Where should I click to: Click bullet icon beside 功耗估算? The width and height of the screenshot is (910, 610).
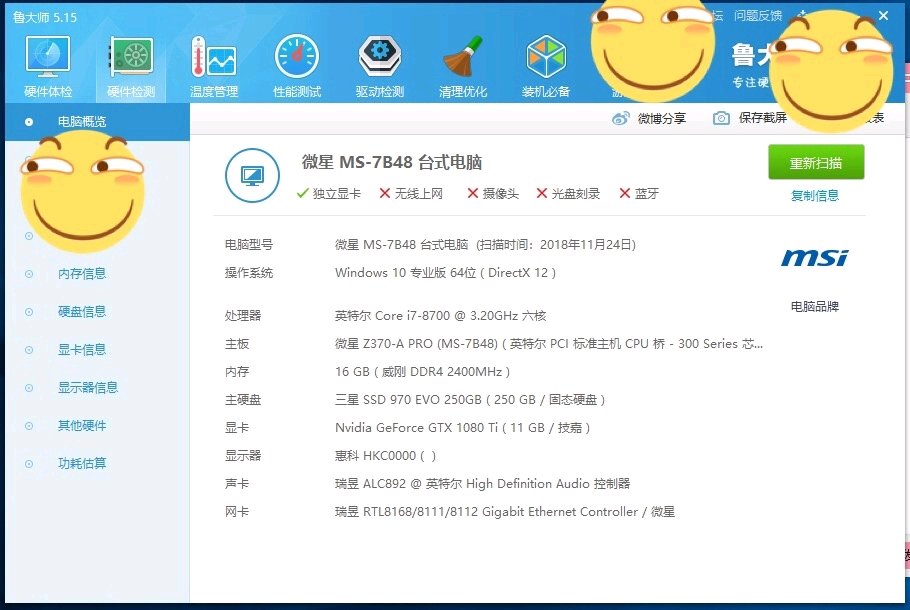28,464
